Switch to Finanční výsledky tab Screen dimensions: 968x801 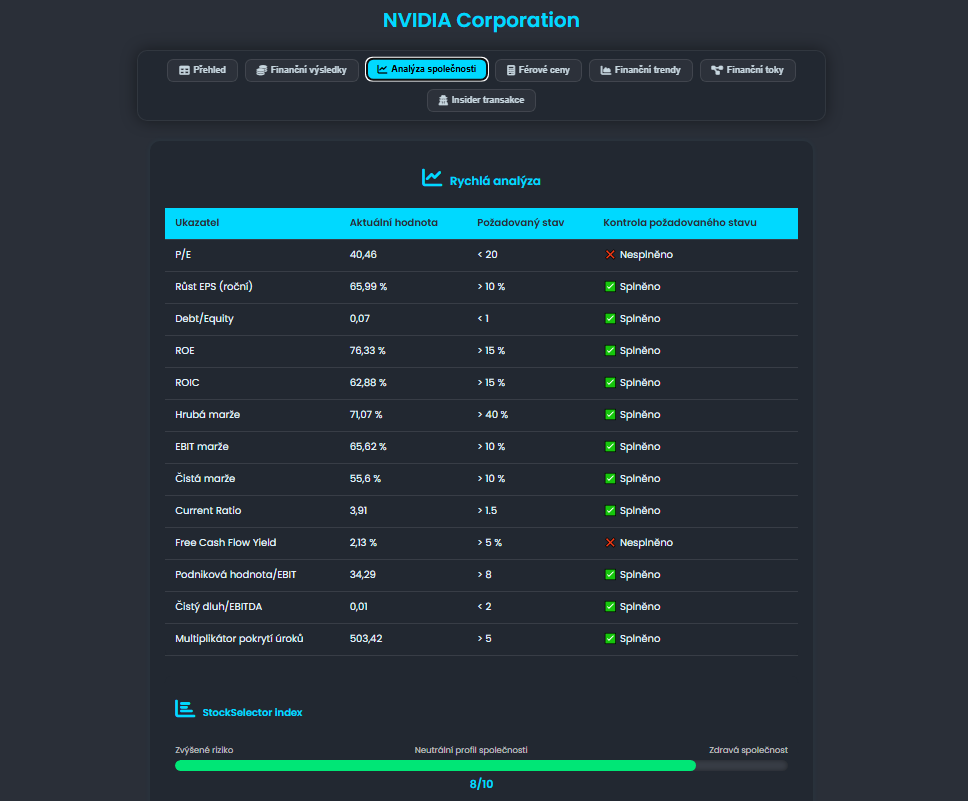tap(302, 70)
